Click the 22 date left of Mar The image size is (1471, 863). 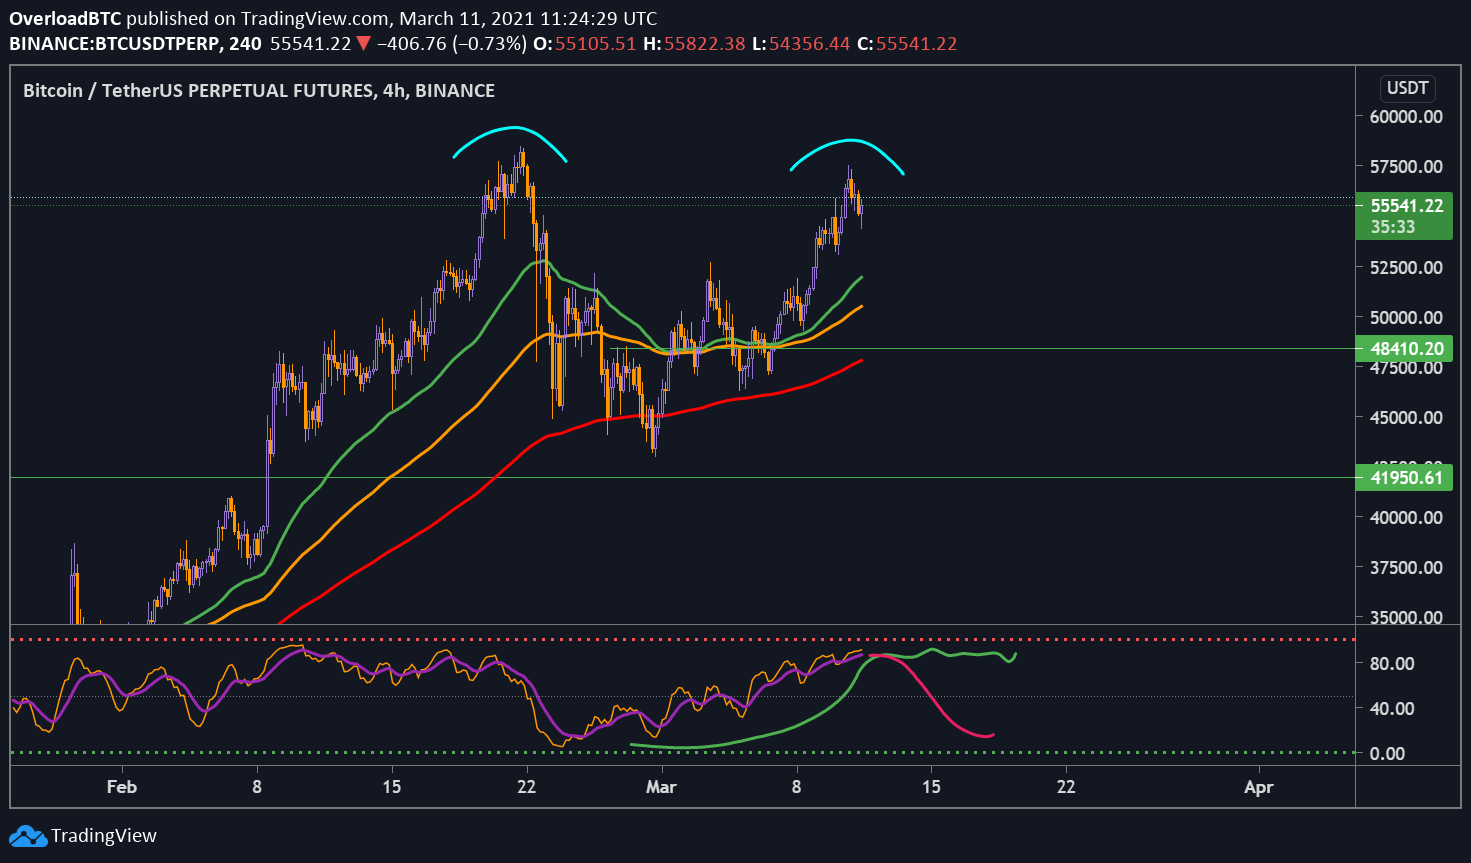pyautogui.click(x=526, y=787)
